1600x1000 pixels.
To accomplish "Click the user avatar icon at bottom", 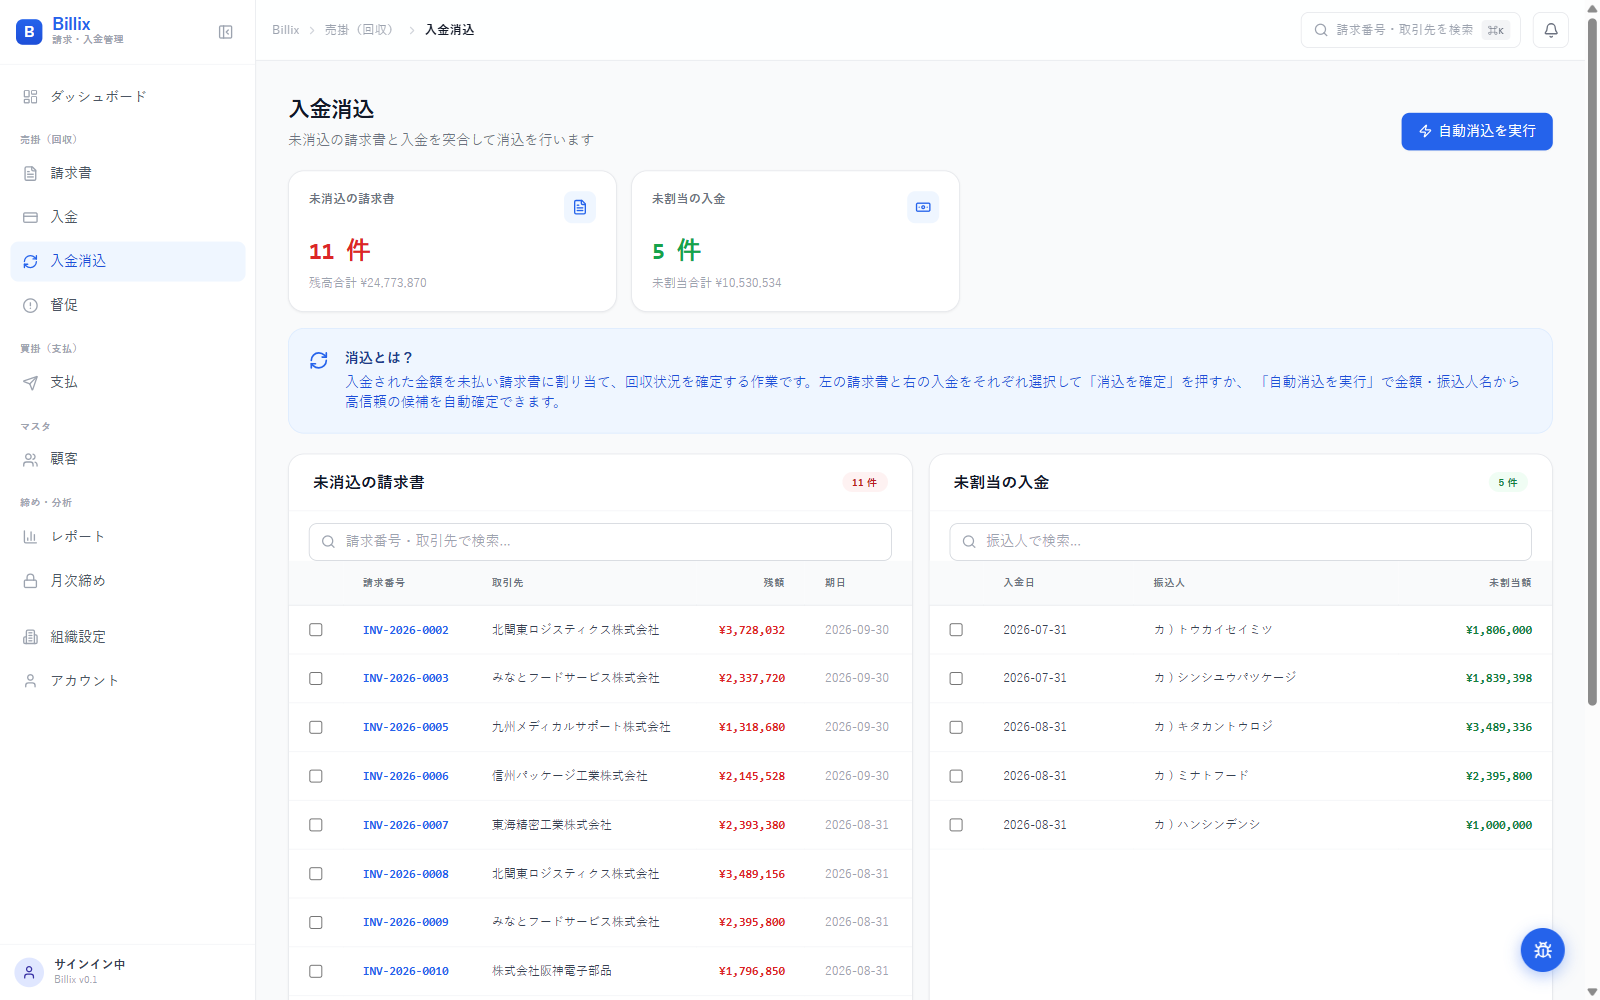I will click(x=29, y=972).
